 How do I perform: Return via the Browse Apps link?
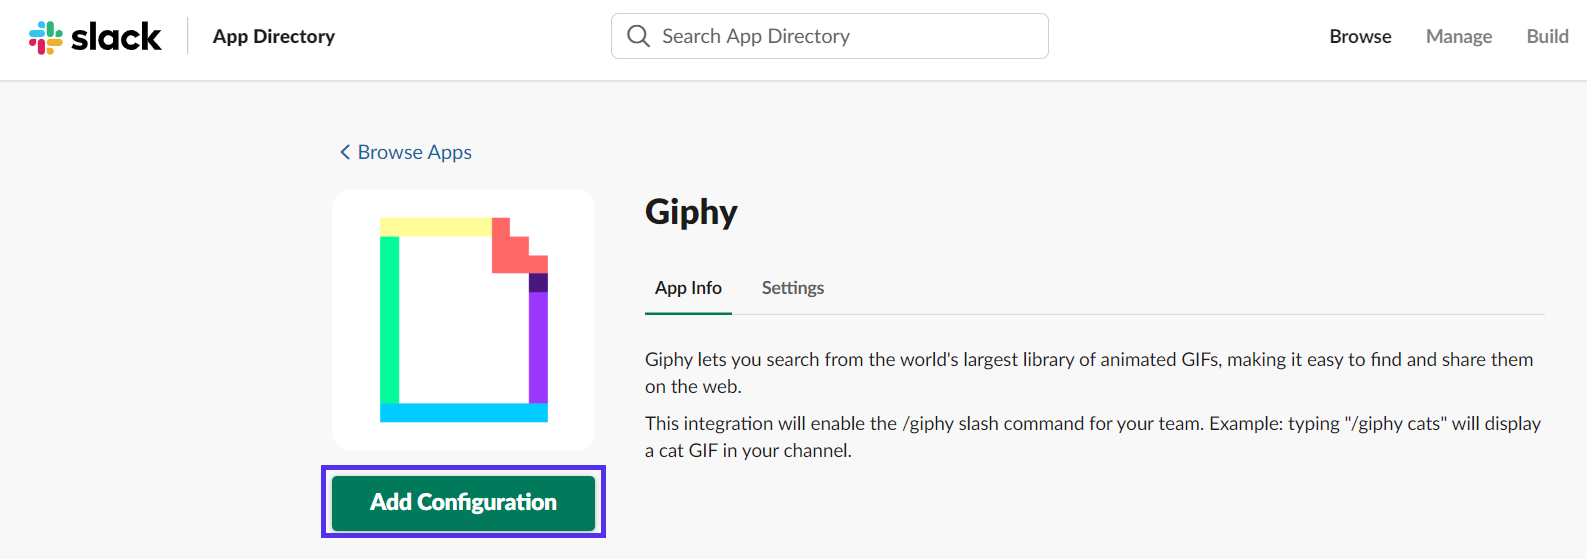tap(414, 152)
